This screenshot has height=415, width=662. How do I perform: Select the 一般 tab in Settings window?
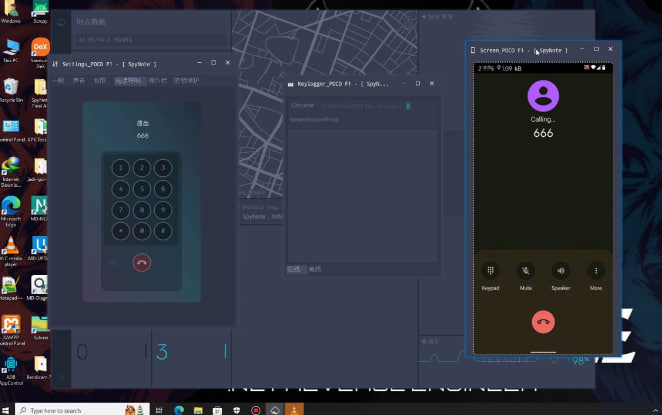point(58,80)
